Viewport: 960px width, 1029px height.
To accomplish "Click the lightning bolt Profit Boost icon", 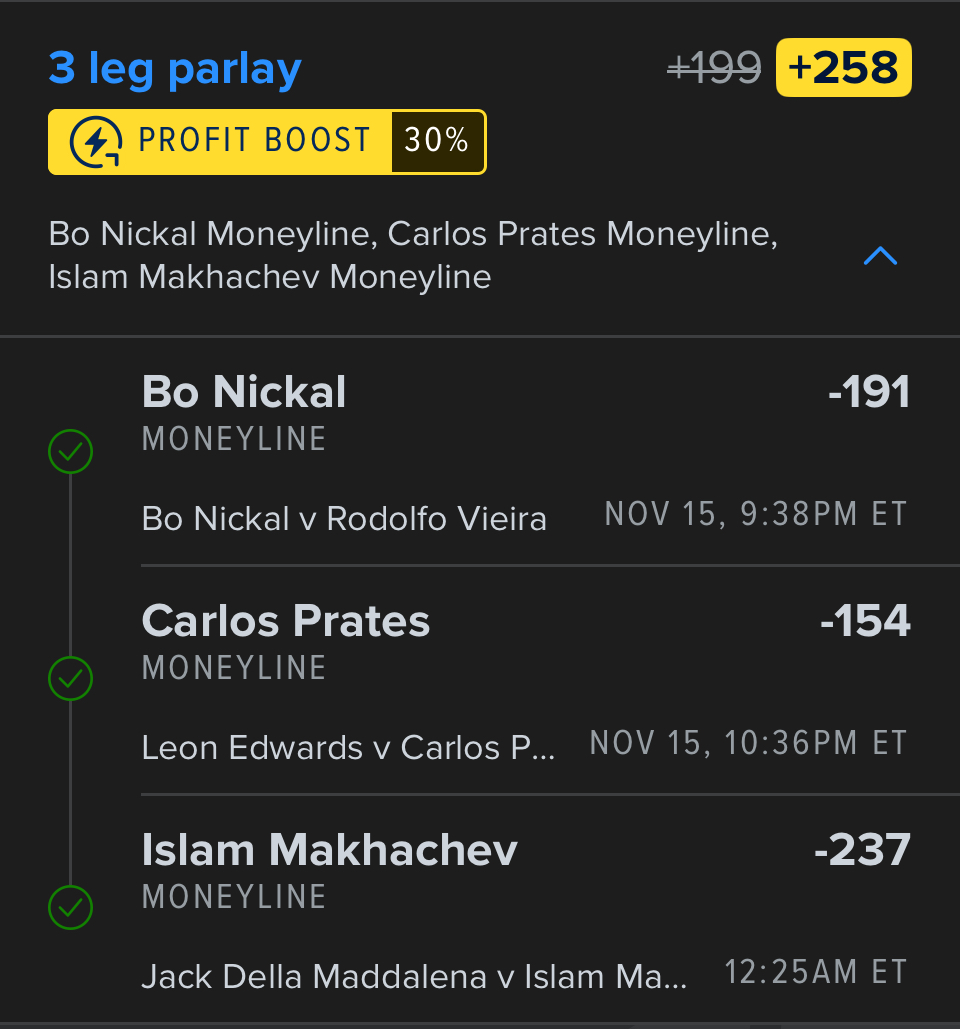I will tap(96, 142).
